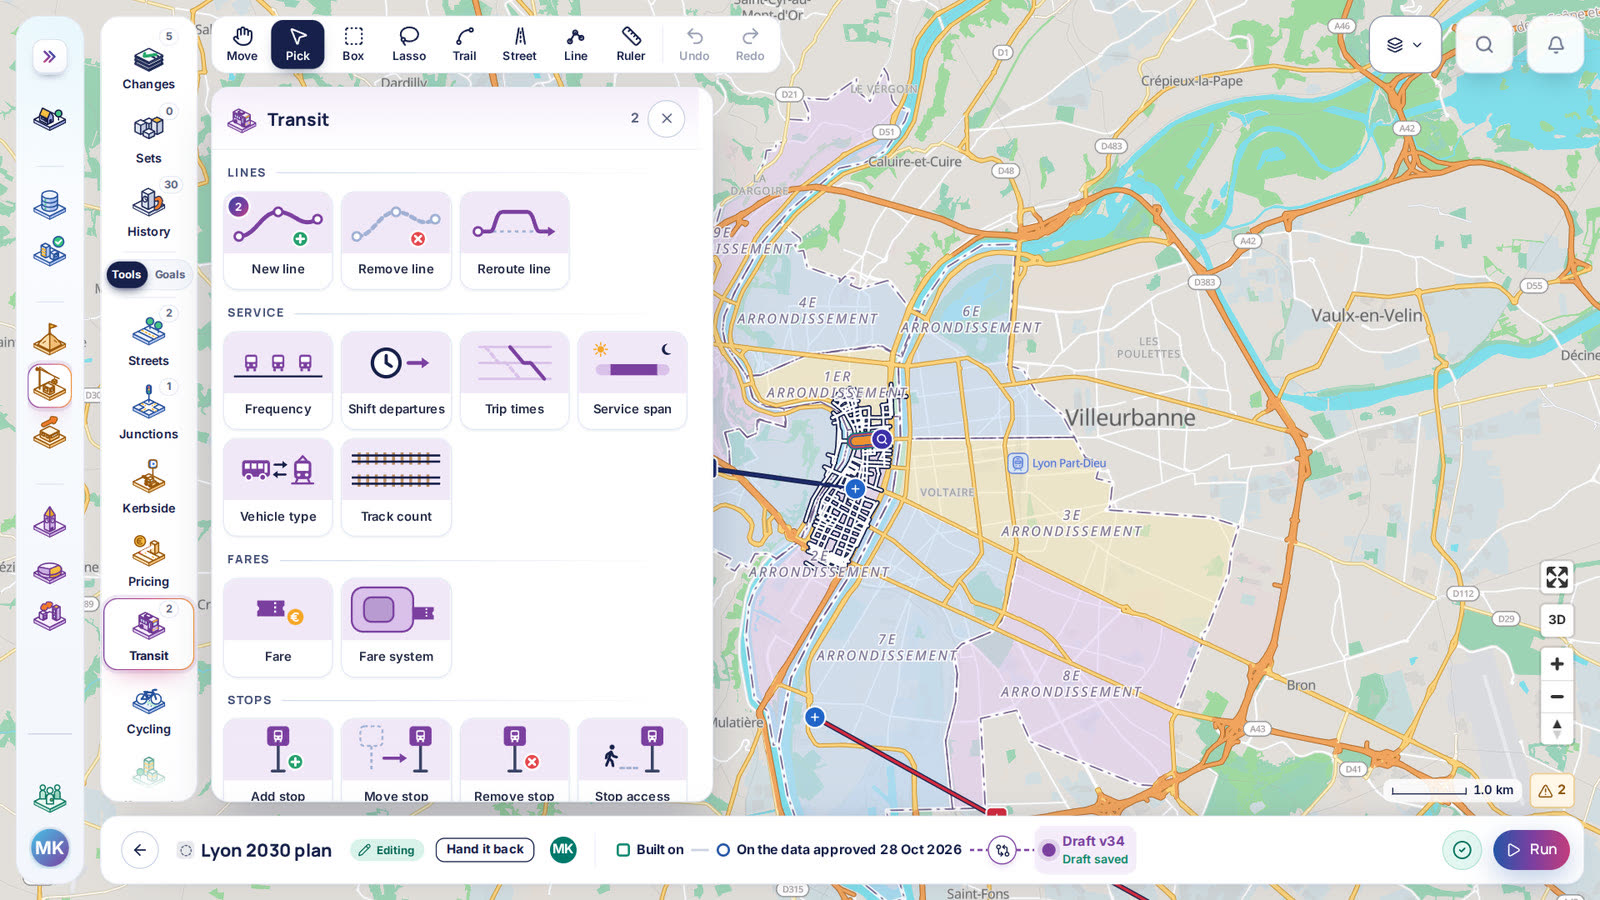
Task: Open the Changes panel
Action: [x=149, y=62]
